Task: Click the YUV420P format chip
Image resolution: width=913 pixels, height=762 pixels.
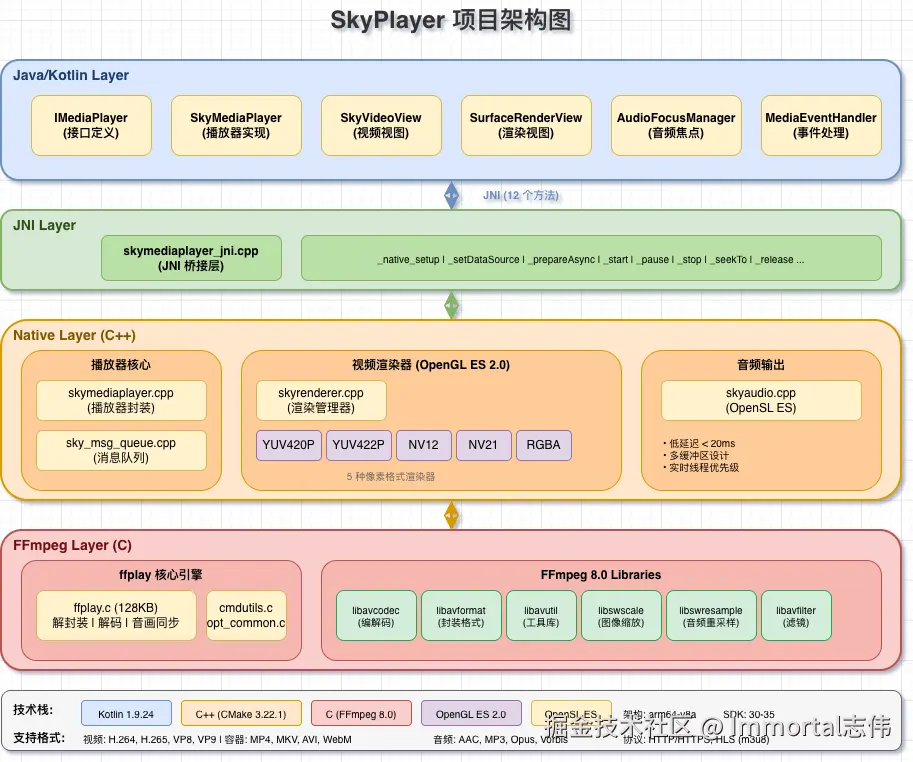Action: coord(288,445)
